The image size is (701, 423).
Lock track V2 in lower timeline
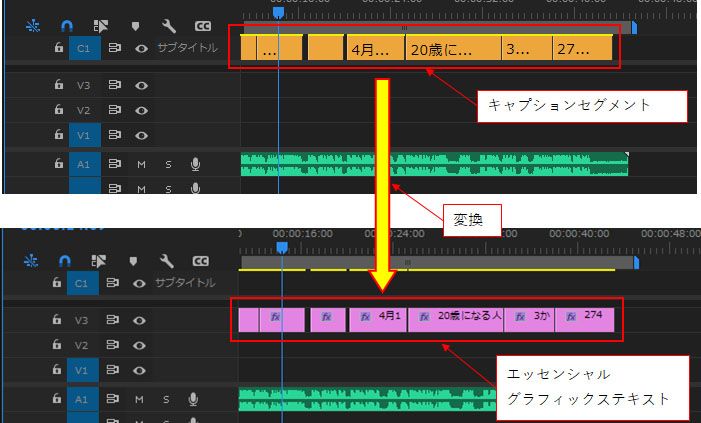(56, 344)
